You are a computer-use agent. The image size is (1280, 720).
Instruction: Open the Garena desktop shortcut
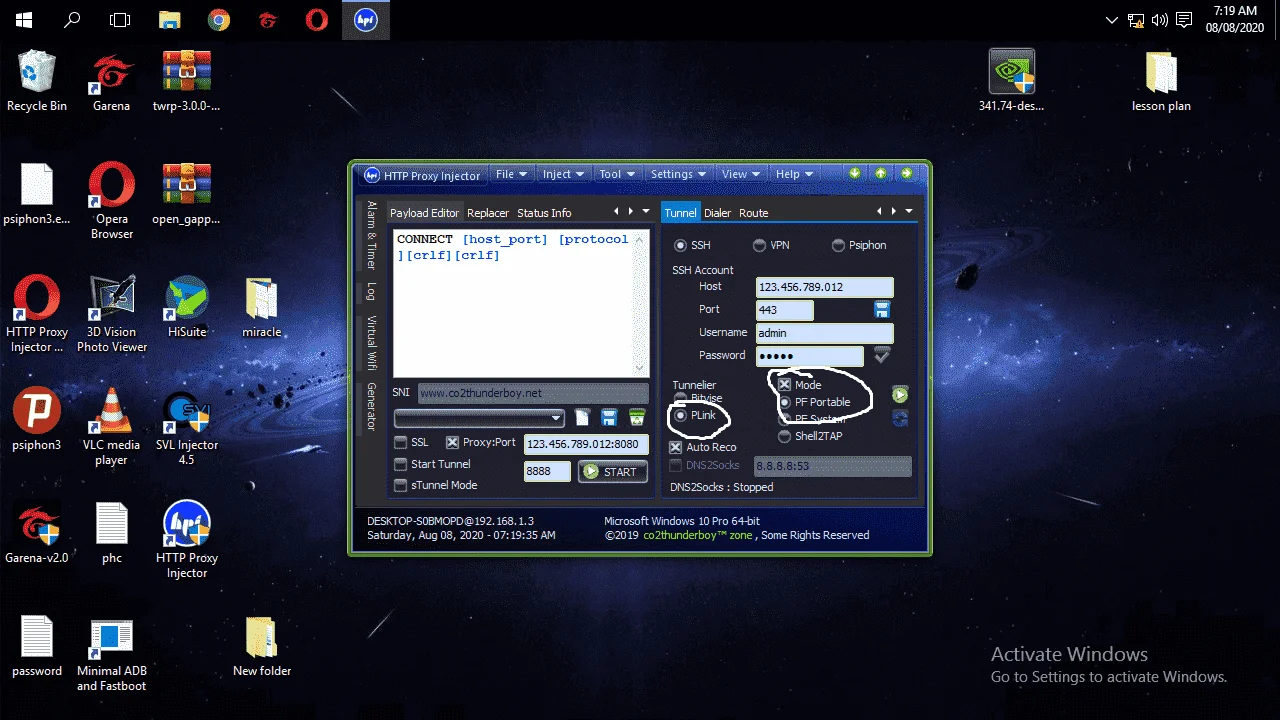tap(111, 82)
